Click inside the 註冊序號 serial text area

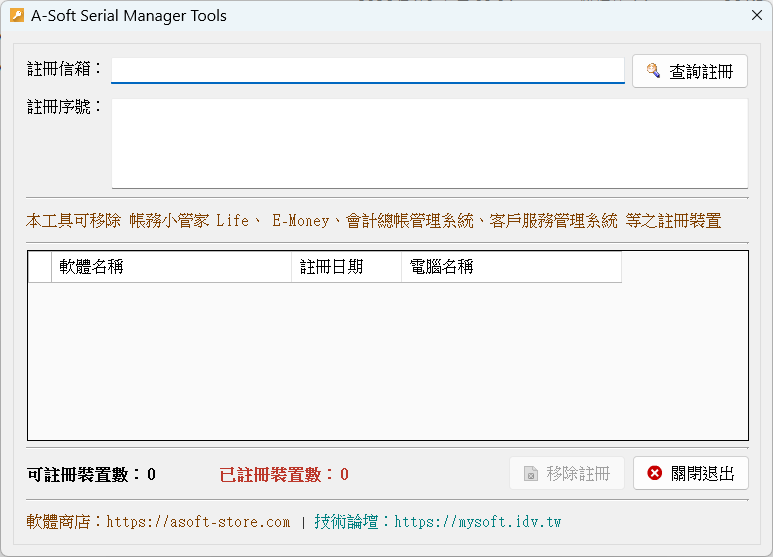tap(430, 143)
